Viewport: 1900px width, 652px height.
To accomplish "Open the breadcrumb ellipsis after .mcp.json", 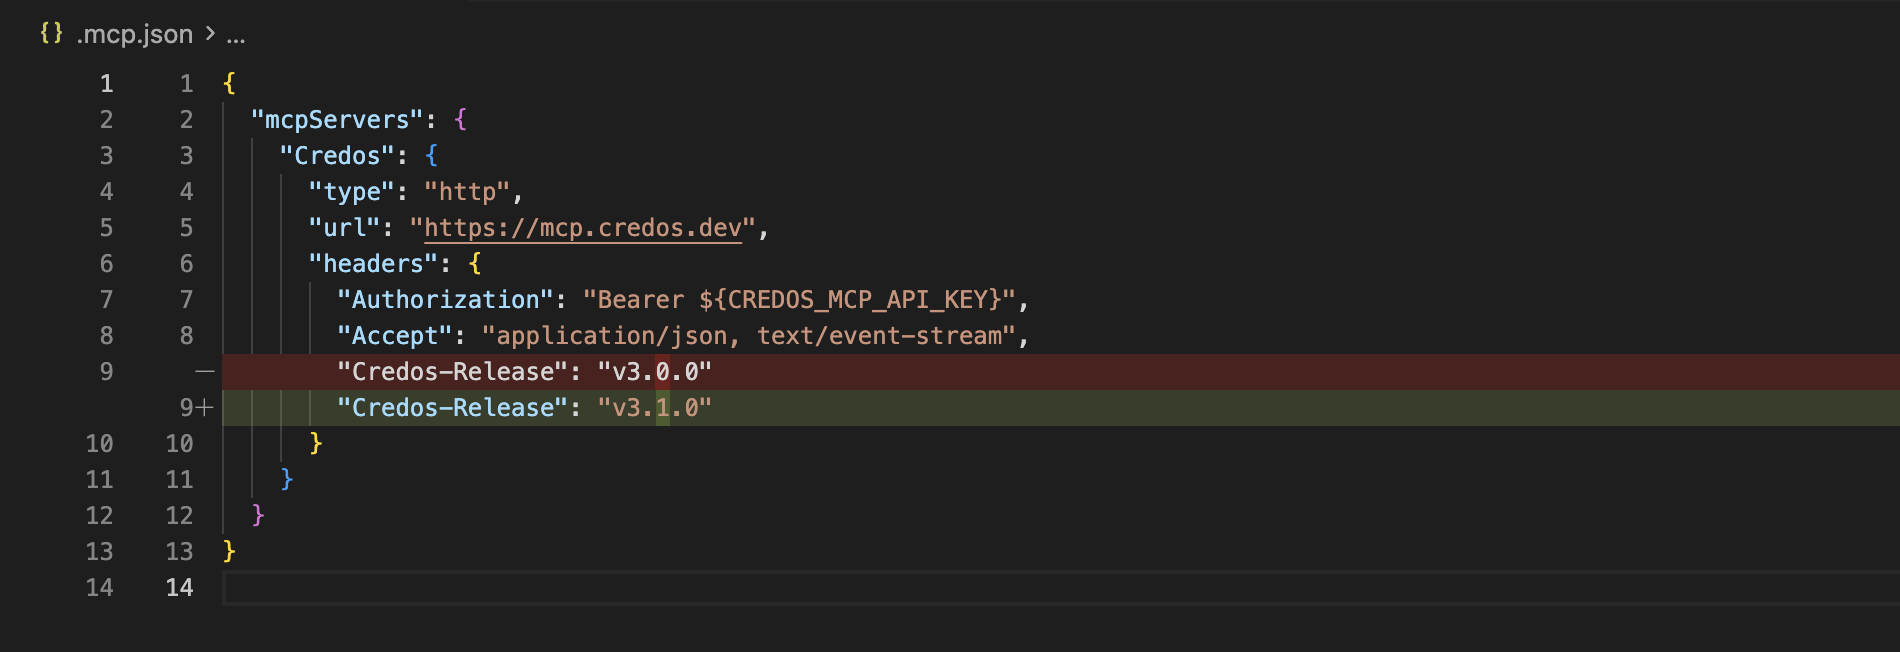I will pos(236,38).
